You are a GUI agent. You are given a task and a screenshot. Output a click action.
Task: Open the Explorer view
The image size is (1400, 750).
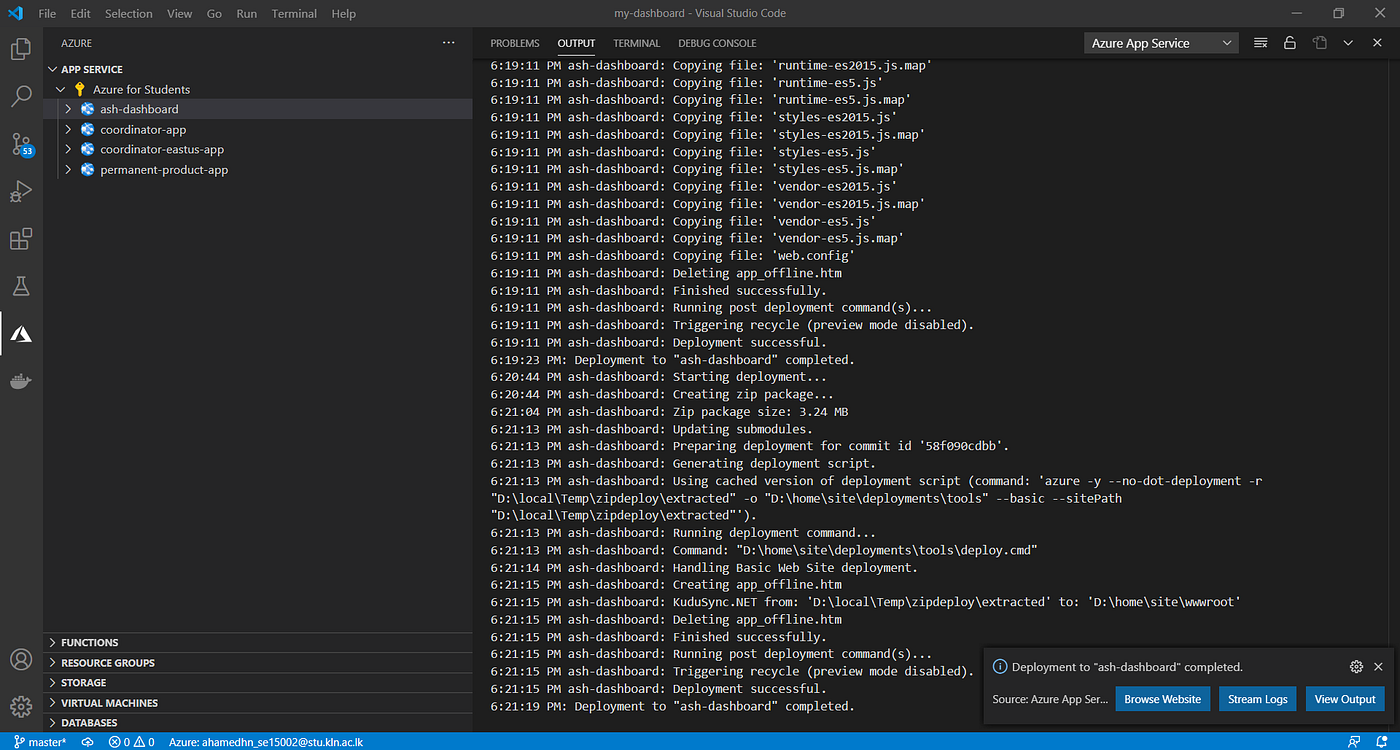click(x=21, y=47)
